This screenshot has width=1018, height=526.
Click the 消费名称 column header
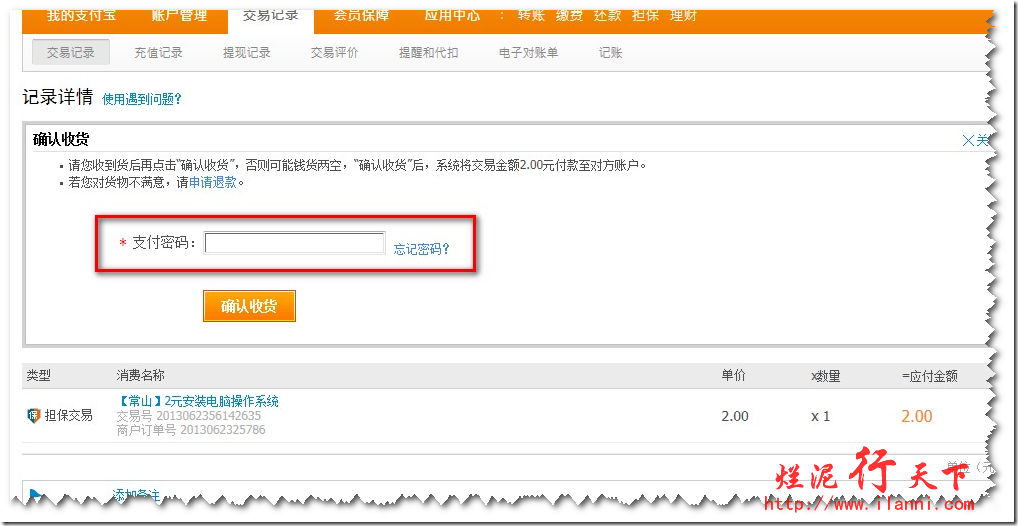140,376
